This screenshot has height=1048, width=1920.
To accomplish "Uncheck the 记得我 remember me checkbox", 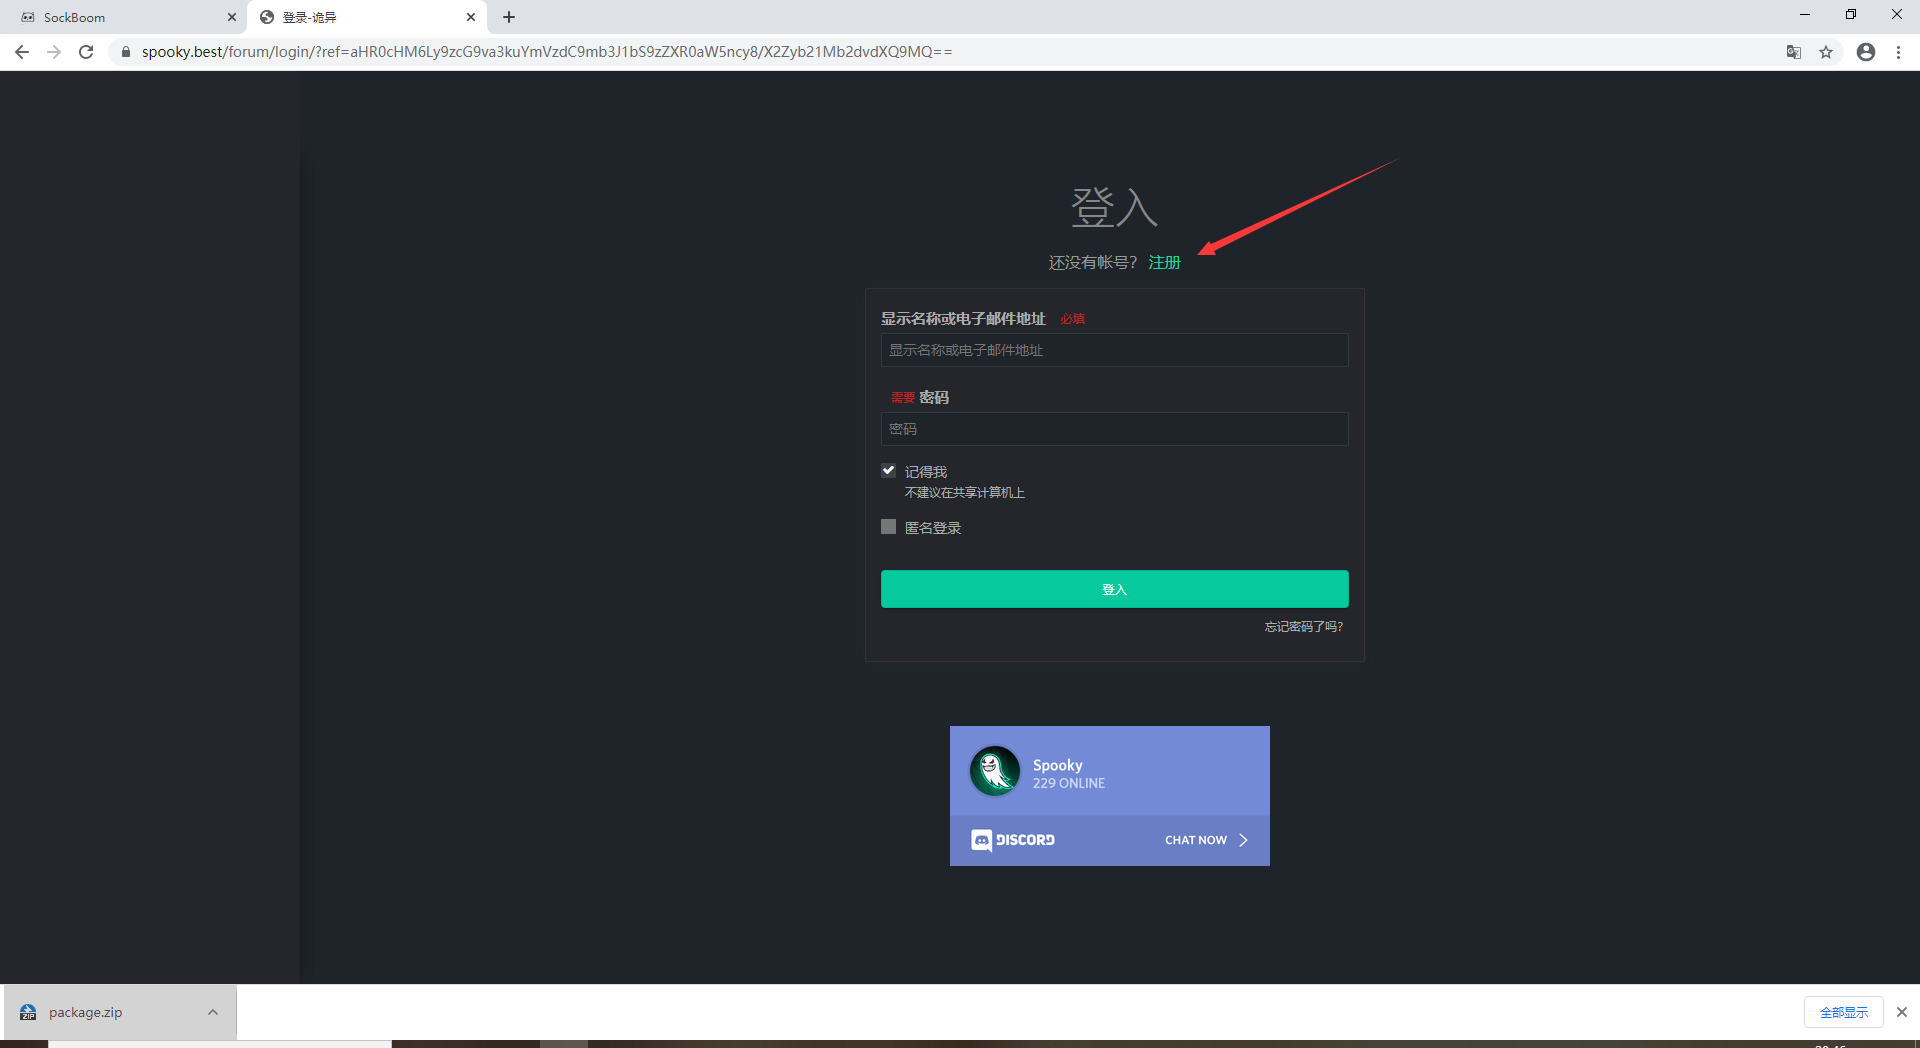I will tap(888, 470).
